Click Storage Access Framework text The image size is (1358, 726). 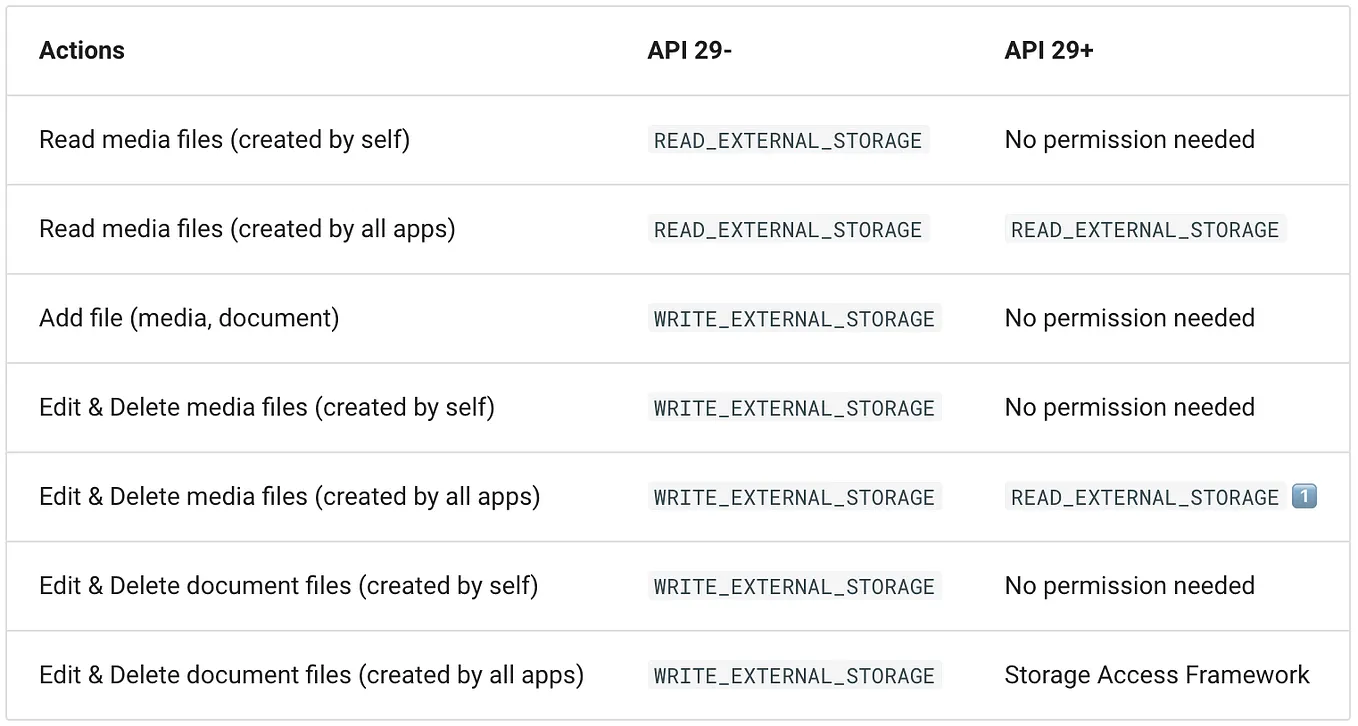coord(1157,675)
